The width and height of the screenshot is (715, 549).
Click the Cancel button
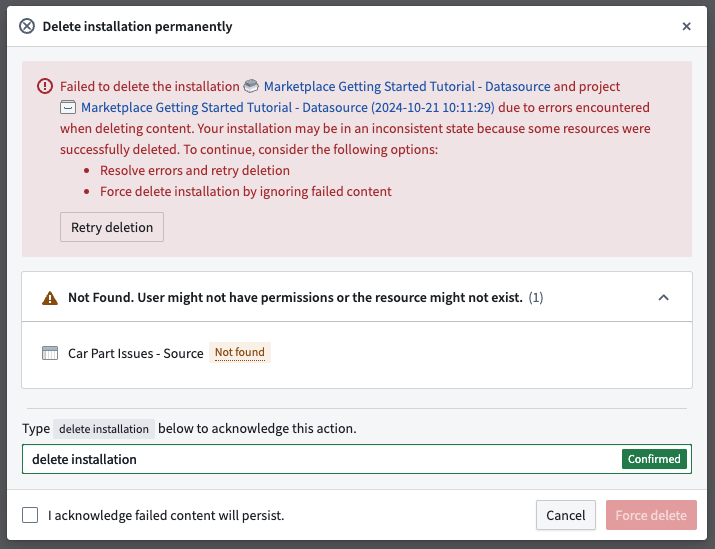coord(566,515)
